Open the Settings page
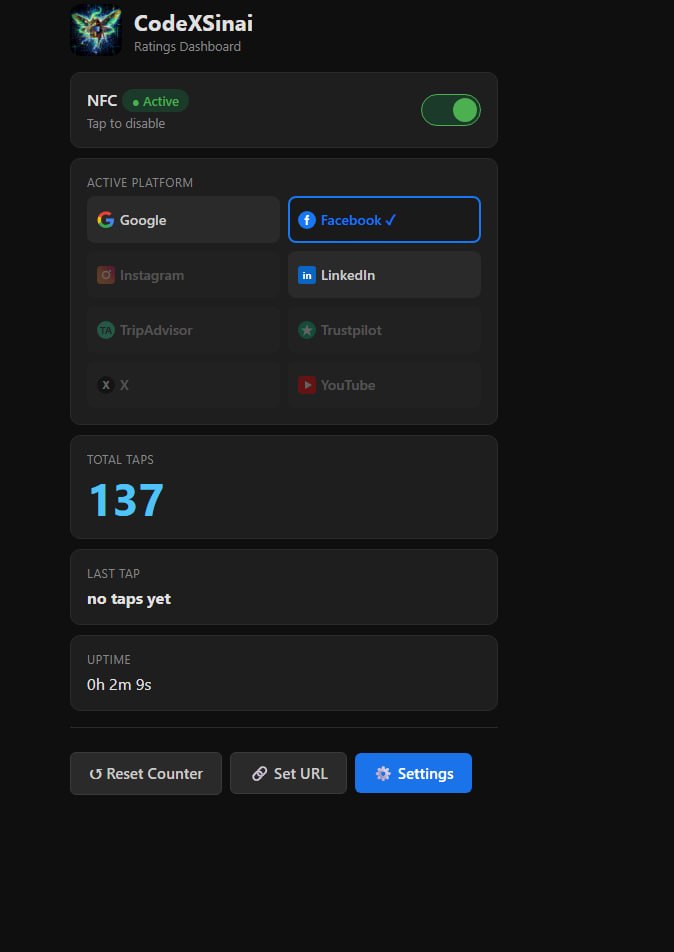 click(x=414, y=774)
